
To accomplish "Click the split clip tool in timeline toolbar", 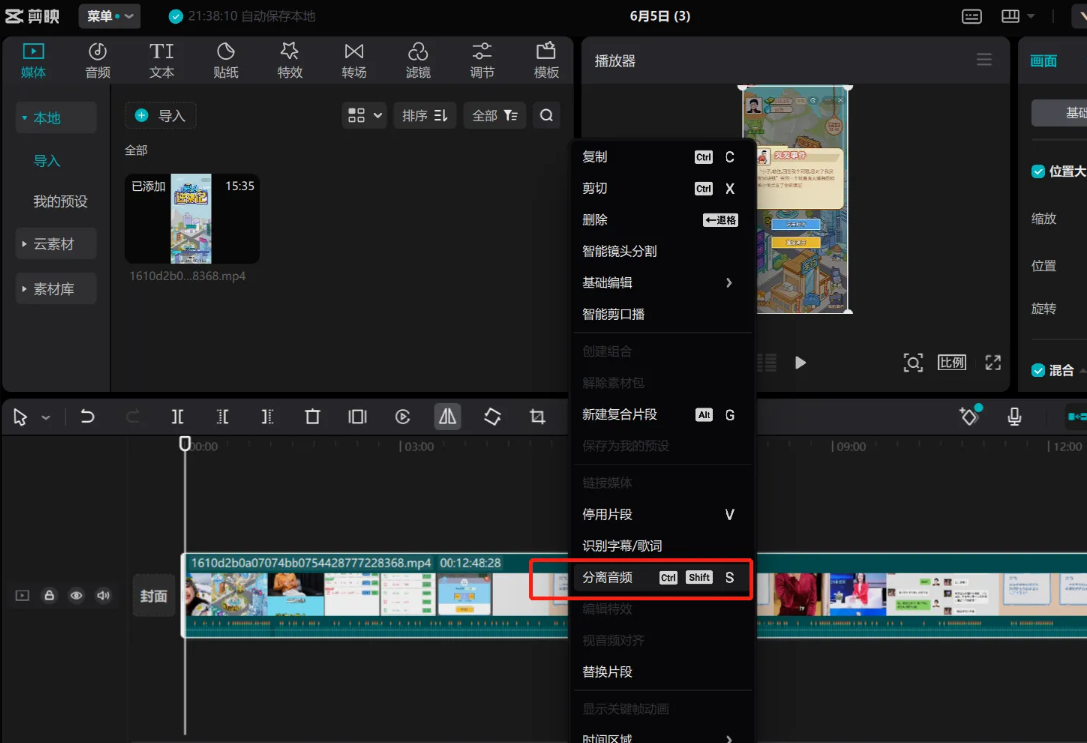I will click(x=177, y=417).
